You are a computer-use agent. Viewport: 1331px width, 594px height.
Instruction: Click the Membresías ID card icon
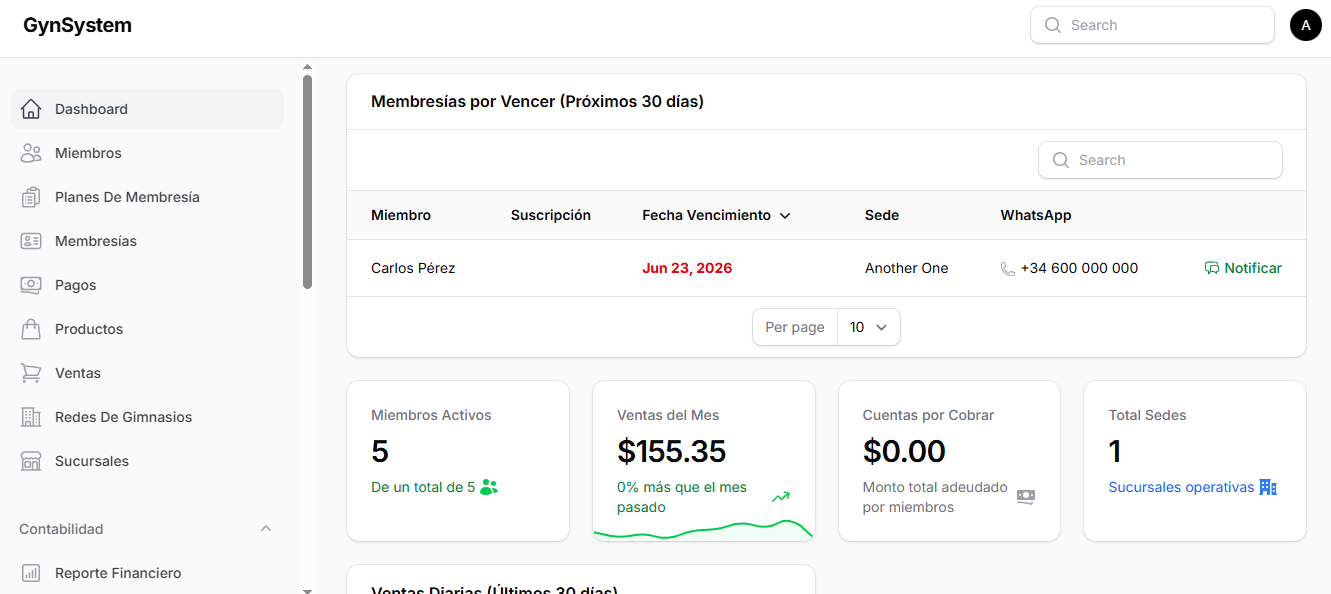31,241
